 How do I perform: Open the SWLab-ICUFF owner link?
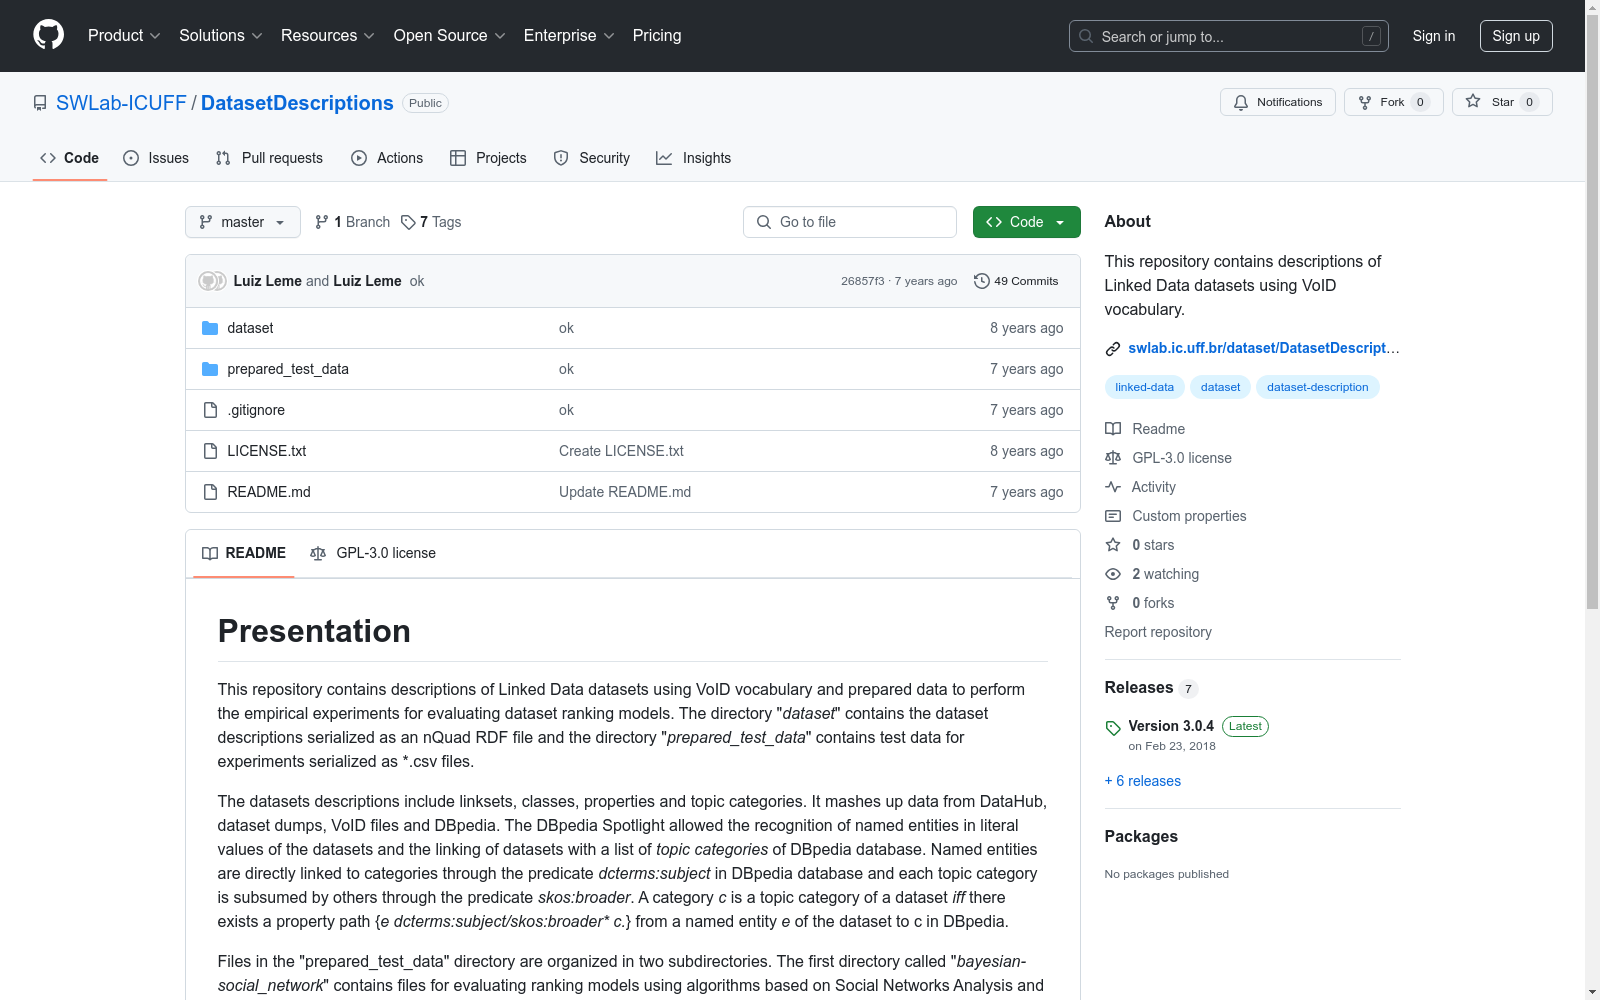(x=121, y=103)
